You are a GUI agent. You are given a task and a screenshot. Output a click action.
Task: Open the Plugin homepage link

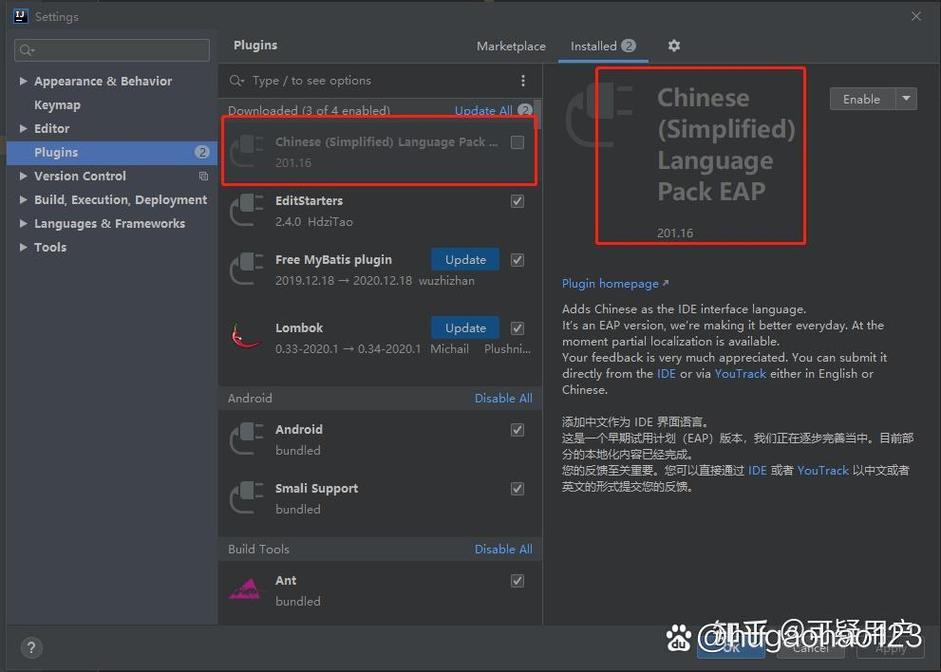609,283
